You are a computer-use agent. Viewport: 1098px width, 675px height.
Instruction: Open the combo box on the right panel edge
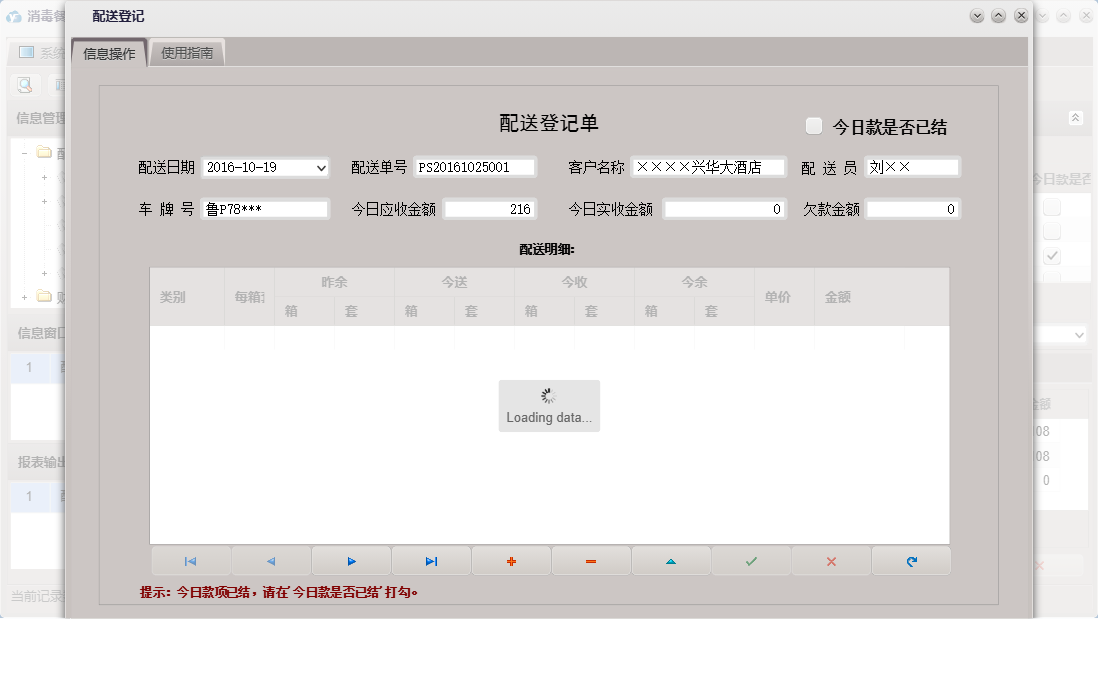point(1077,334)
